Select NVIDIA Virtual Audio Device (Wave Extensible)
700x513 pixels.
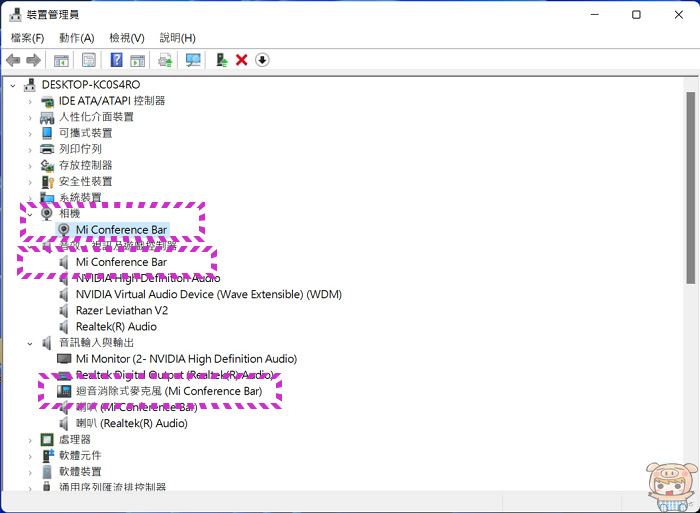tap(208, 294)
